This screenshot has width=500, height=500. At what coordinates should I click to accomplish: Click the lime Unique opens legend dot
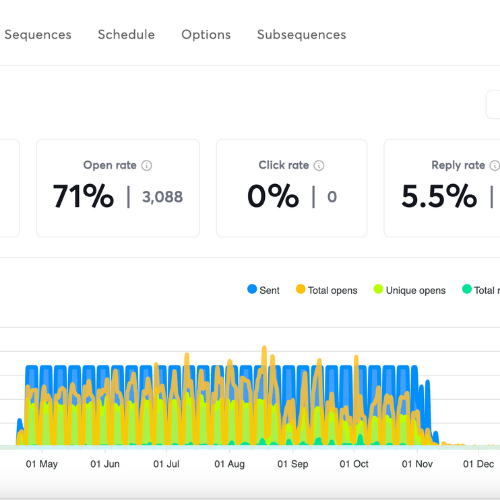click(378, 289)
